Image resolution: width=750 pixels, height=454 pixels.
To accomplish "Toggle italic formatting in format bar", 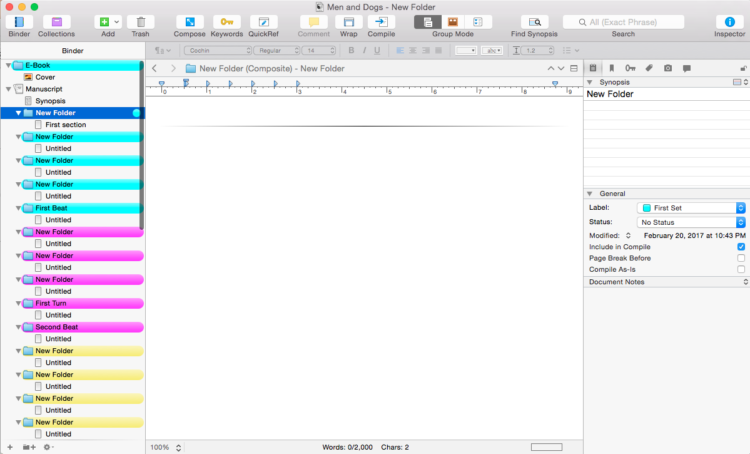I will [x=364, y=50].
